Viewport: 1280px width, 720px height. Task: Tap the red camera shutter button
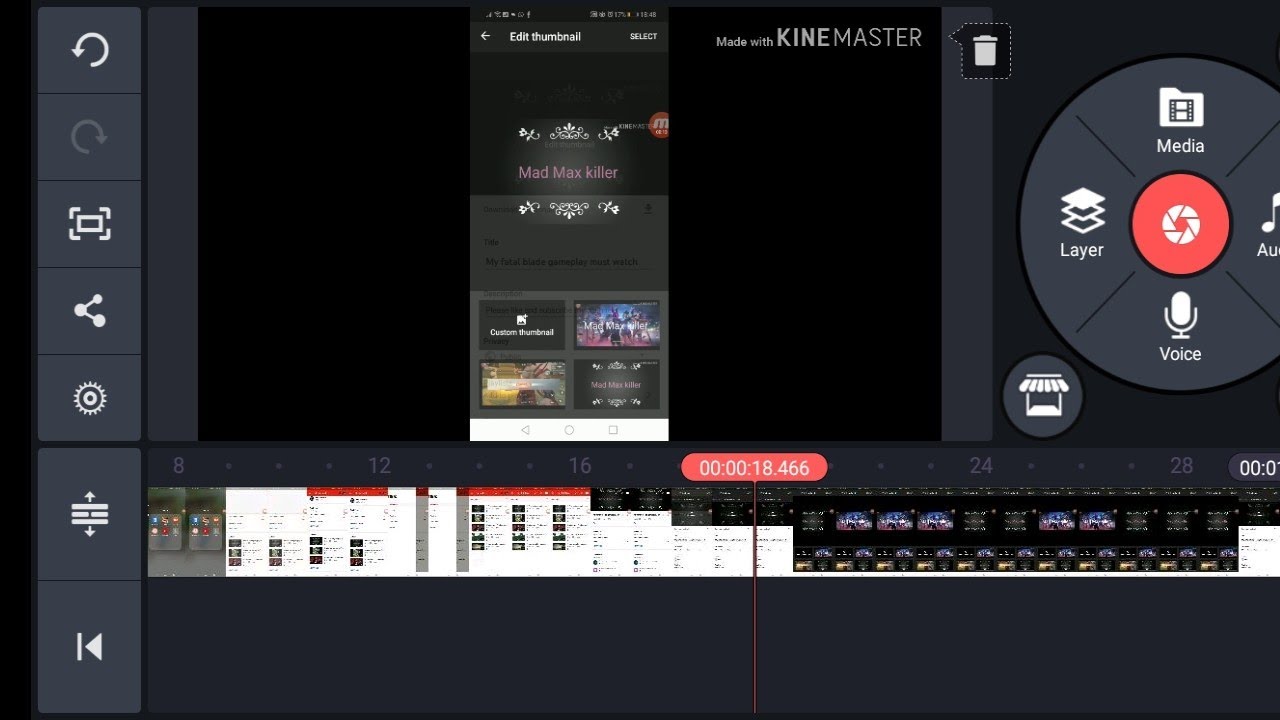coord(1180,224)
